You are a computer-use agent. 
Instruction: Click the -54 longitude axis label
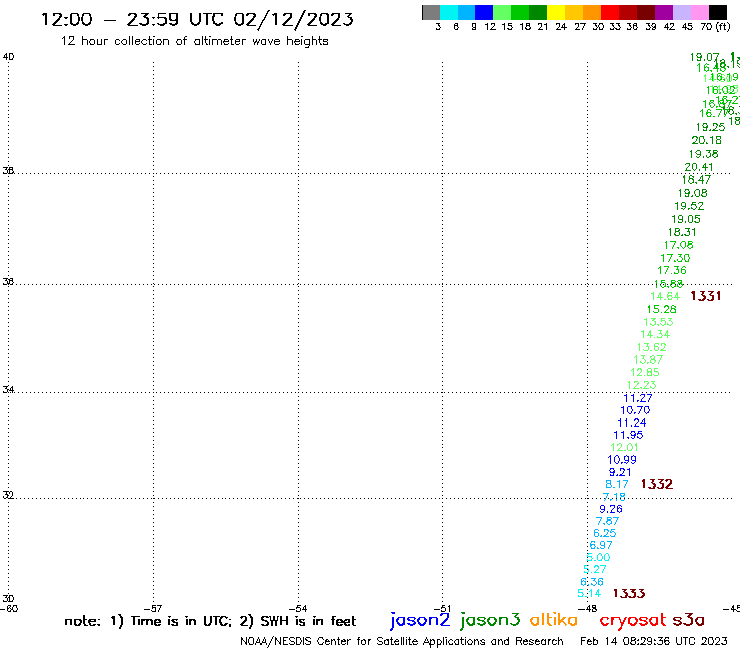298,608
